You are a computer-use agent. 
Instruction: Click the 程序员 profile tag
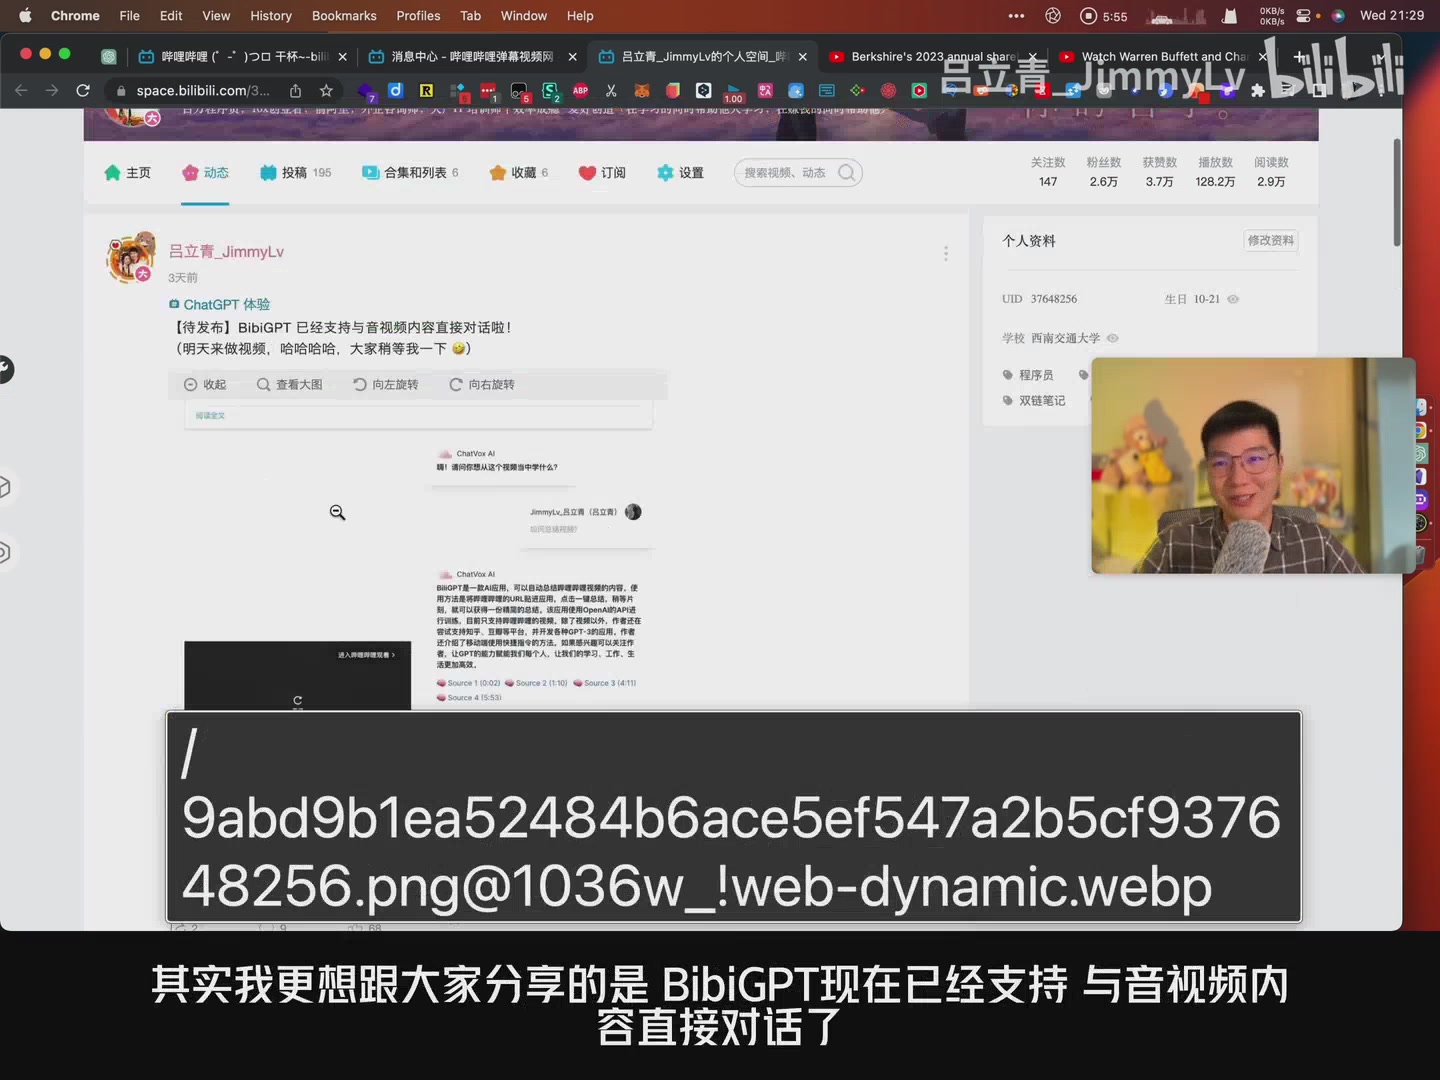(1035, 375)
